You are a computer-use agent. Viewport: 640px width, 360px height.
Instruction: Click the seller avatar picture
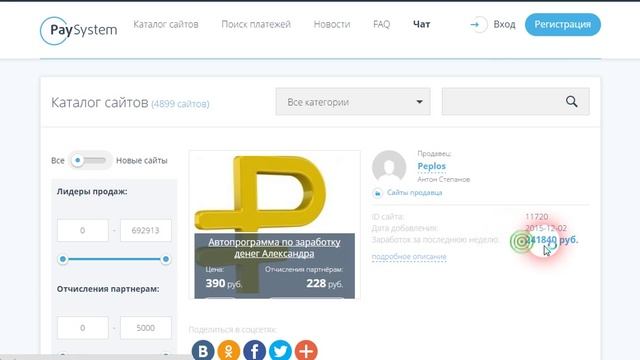pos(389,167)
